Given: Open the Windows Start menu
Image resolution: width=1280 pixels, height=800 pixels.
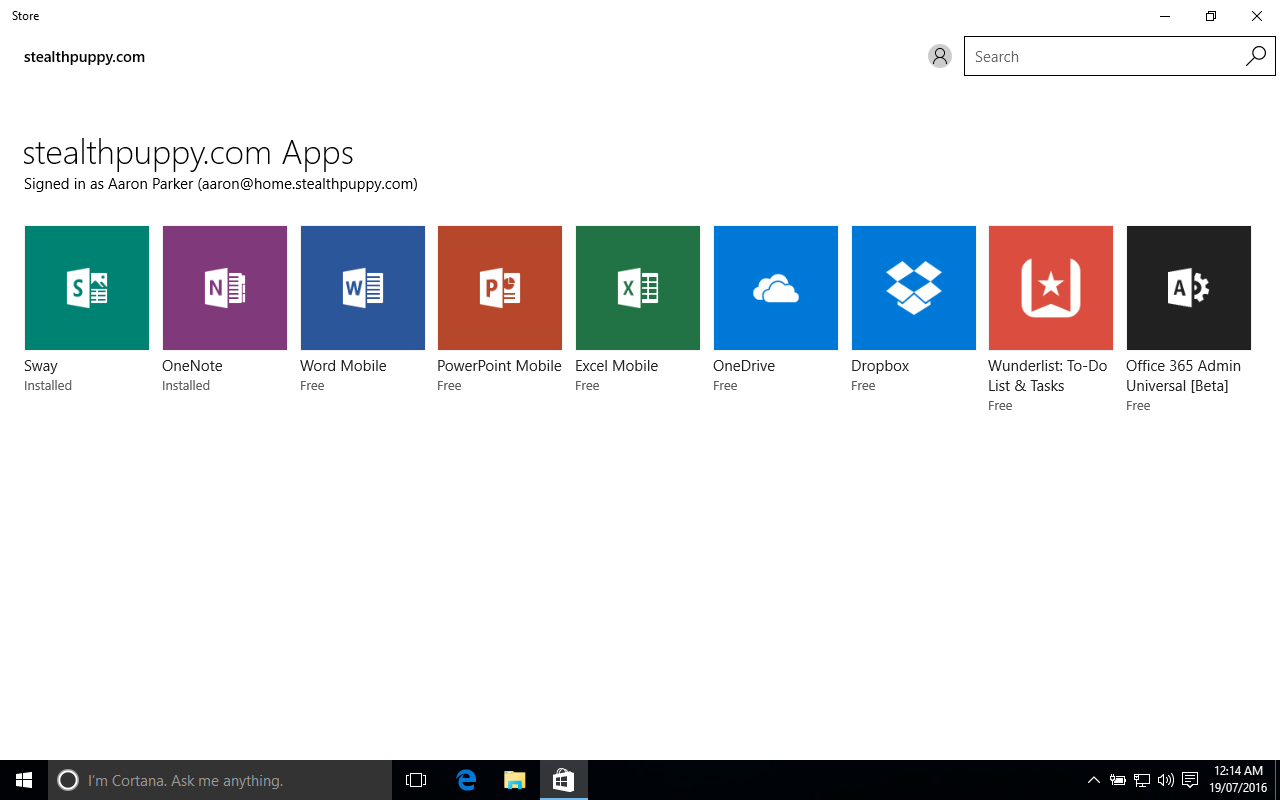Looking at the screenshot, I should pos(24,780).
